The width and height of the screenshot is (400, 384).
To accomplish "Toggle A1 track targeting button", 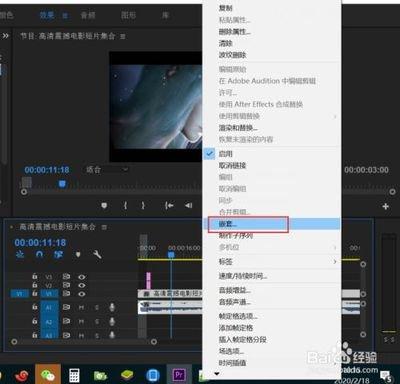I will click(49, 307).
